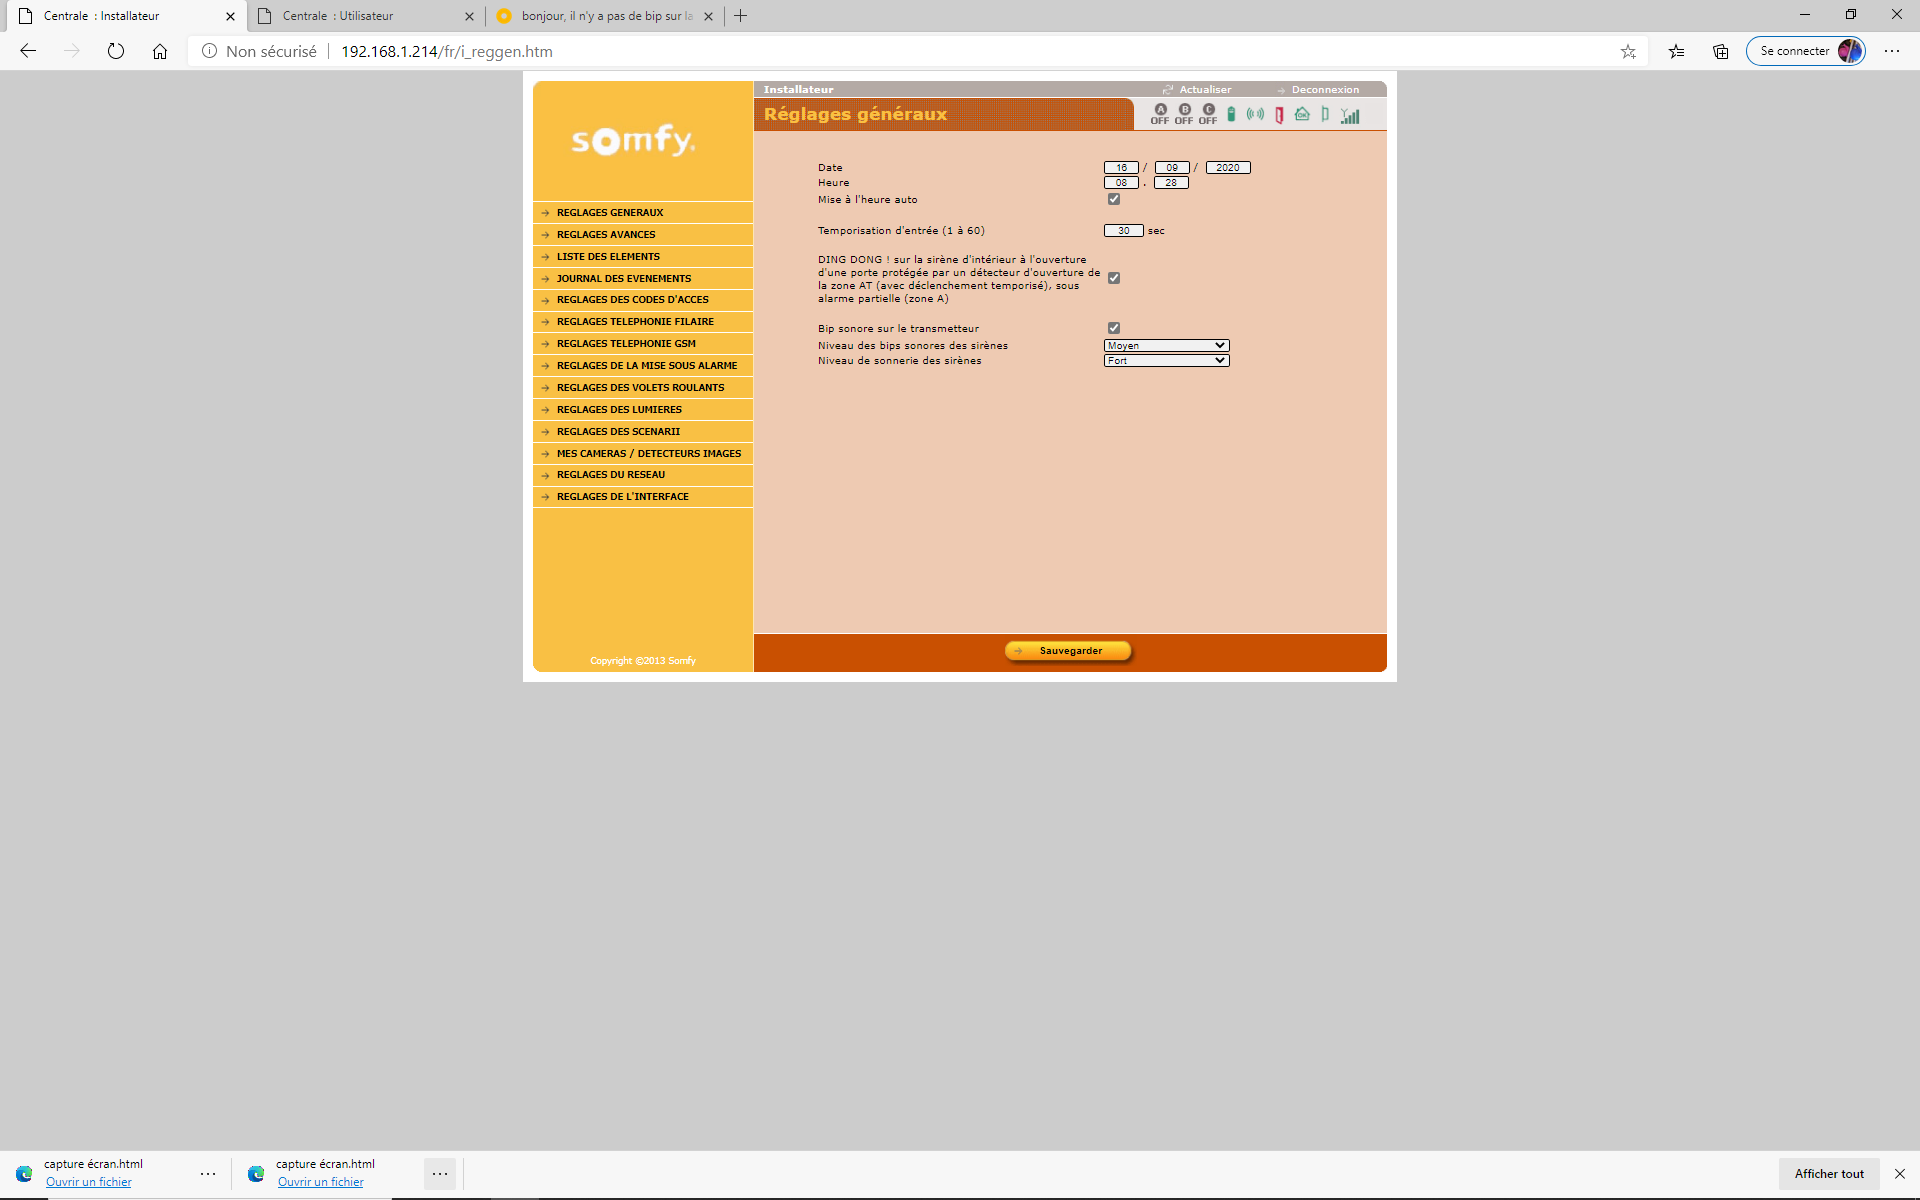This screenshot has width=1920, height=1200.
Task: Click the house OK status icon
Action: tap(1302, 114)
